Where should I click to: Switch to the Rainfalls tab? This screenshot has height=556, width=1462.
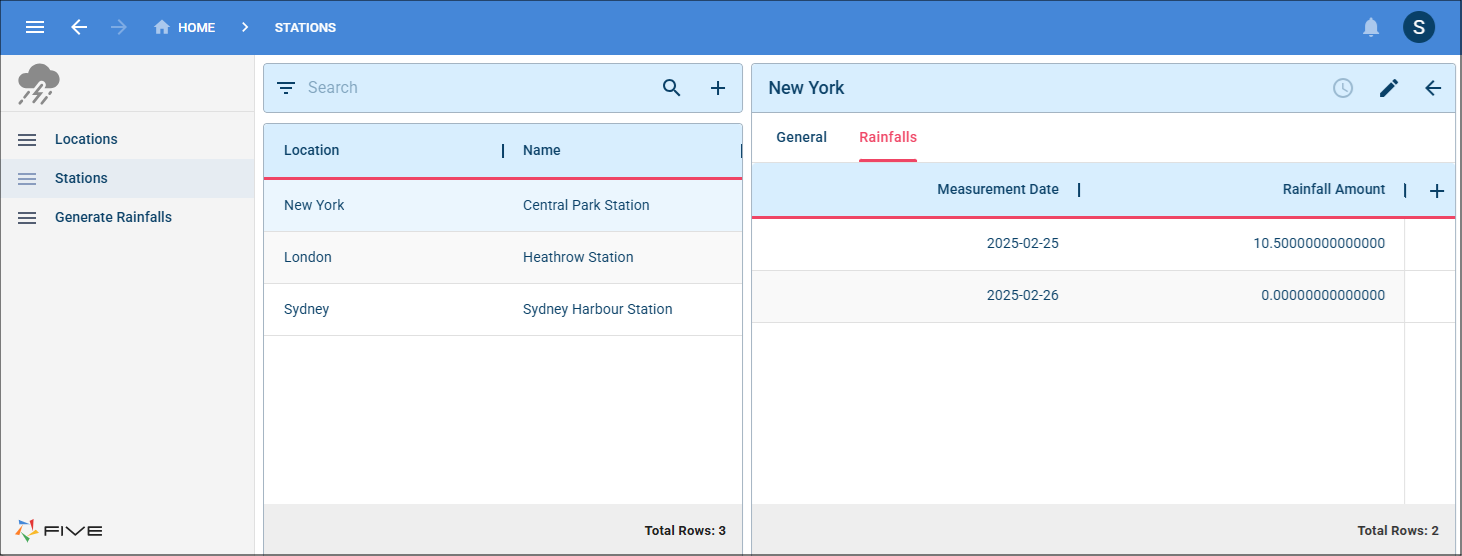click(x=888, y=137)
